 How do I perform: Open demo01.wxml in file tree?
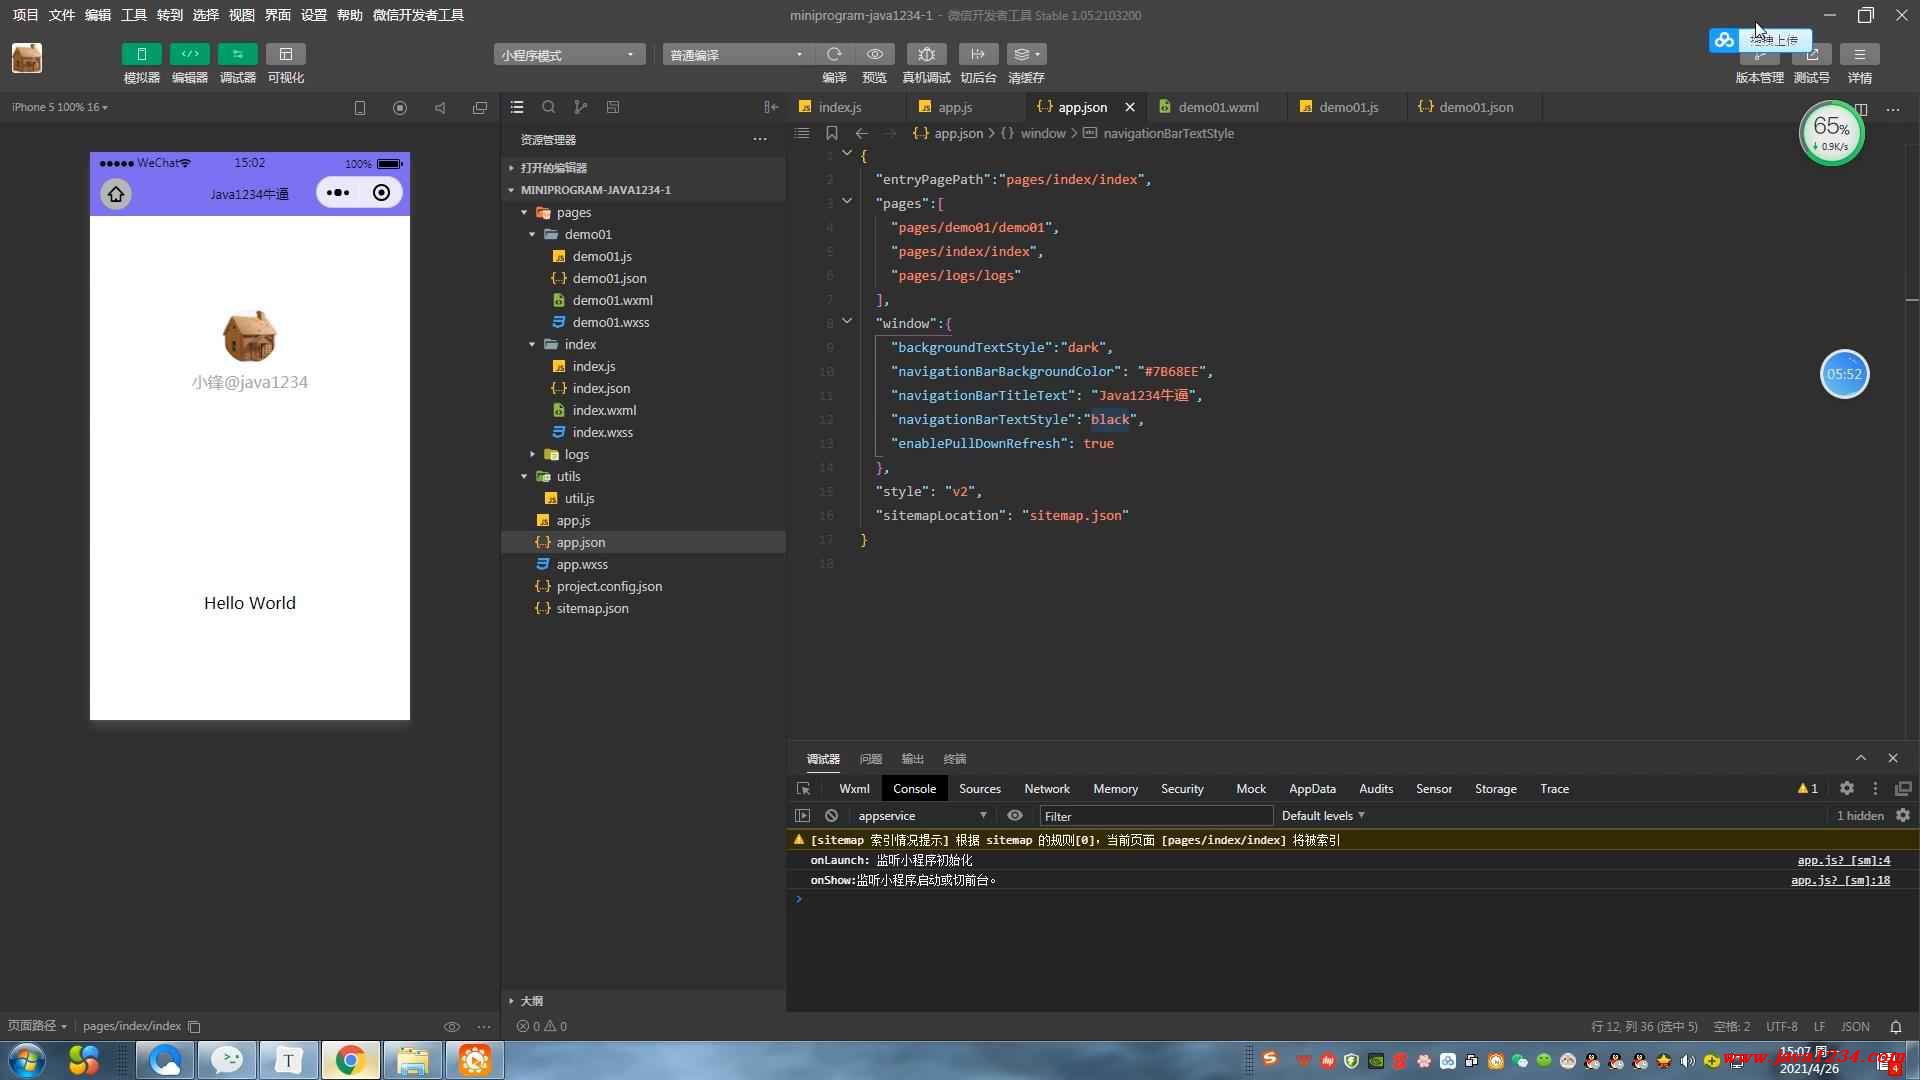(x=612, y=300)
